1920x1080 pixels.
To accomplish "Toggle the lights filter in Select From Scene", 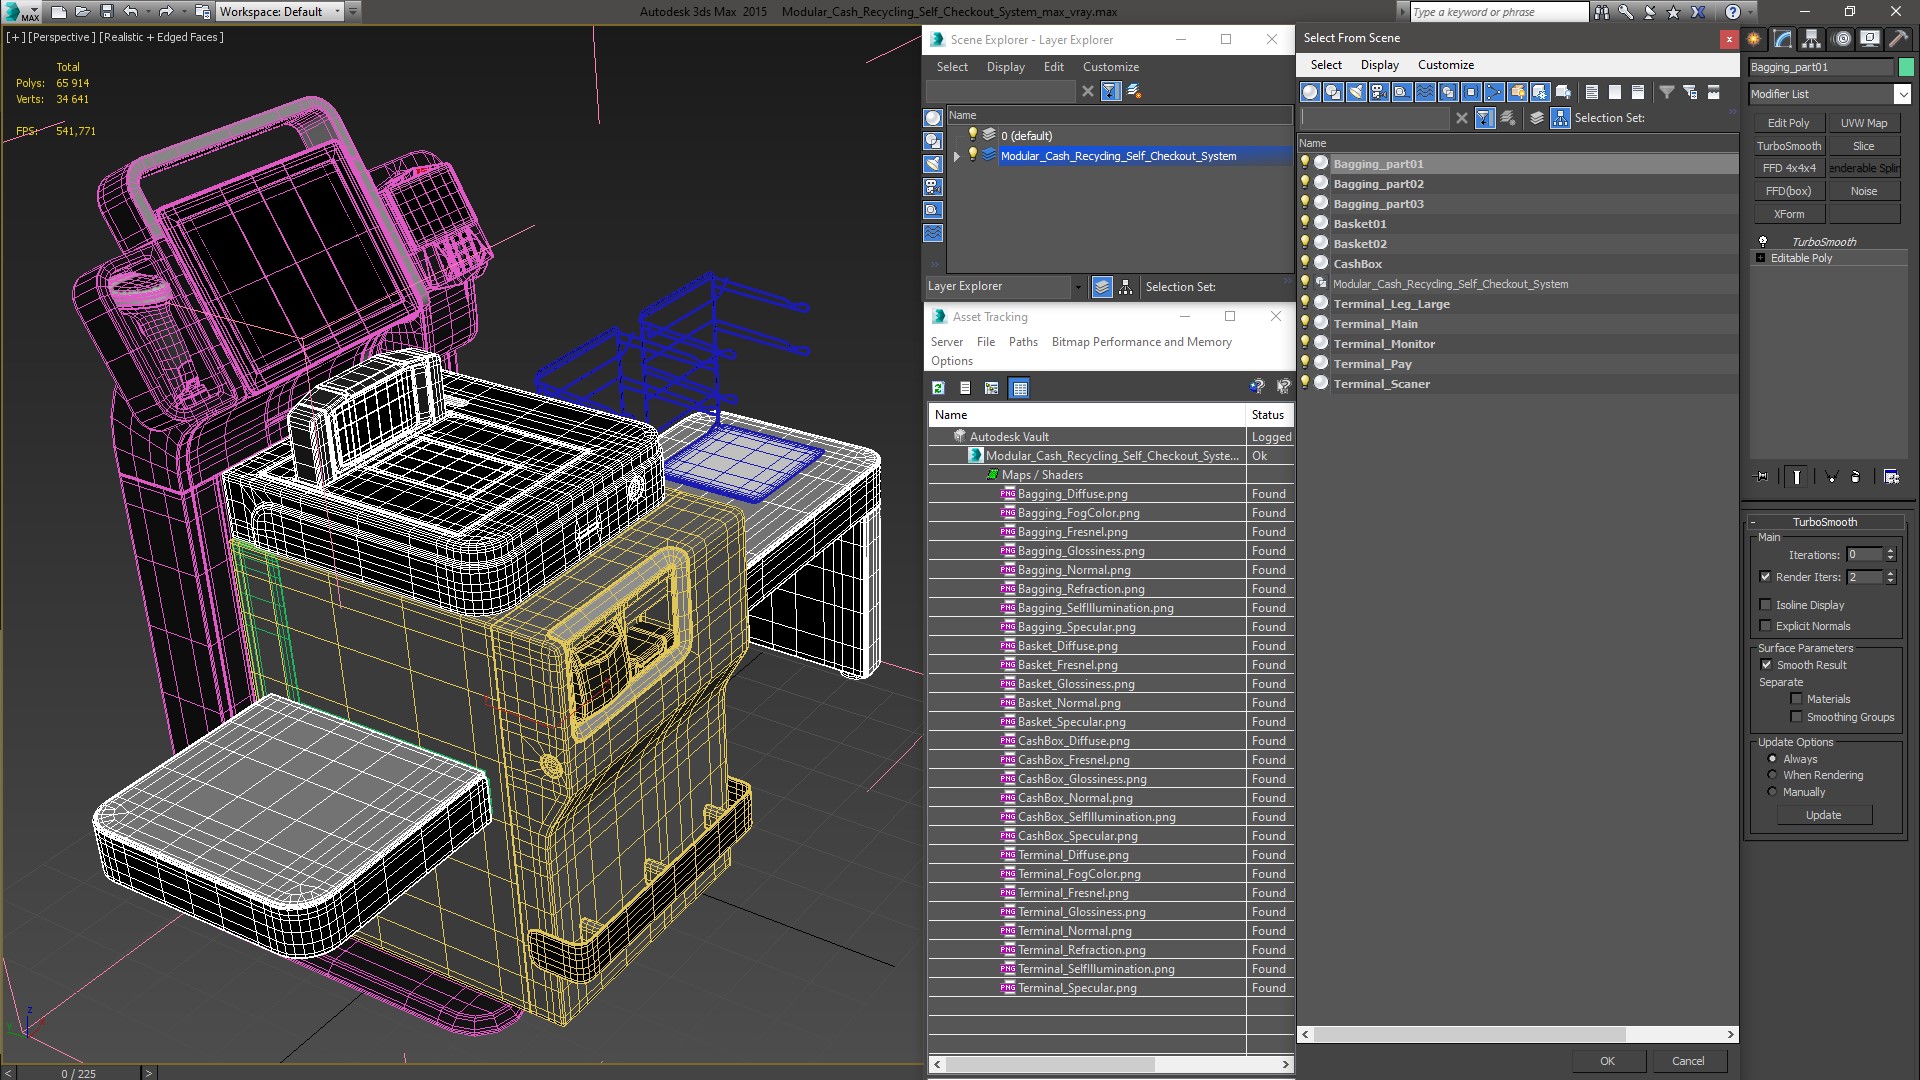I will (x=1356, y=92).
